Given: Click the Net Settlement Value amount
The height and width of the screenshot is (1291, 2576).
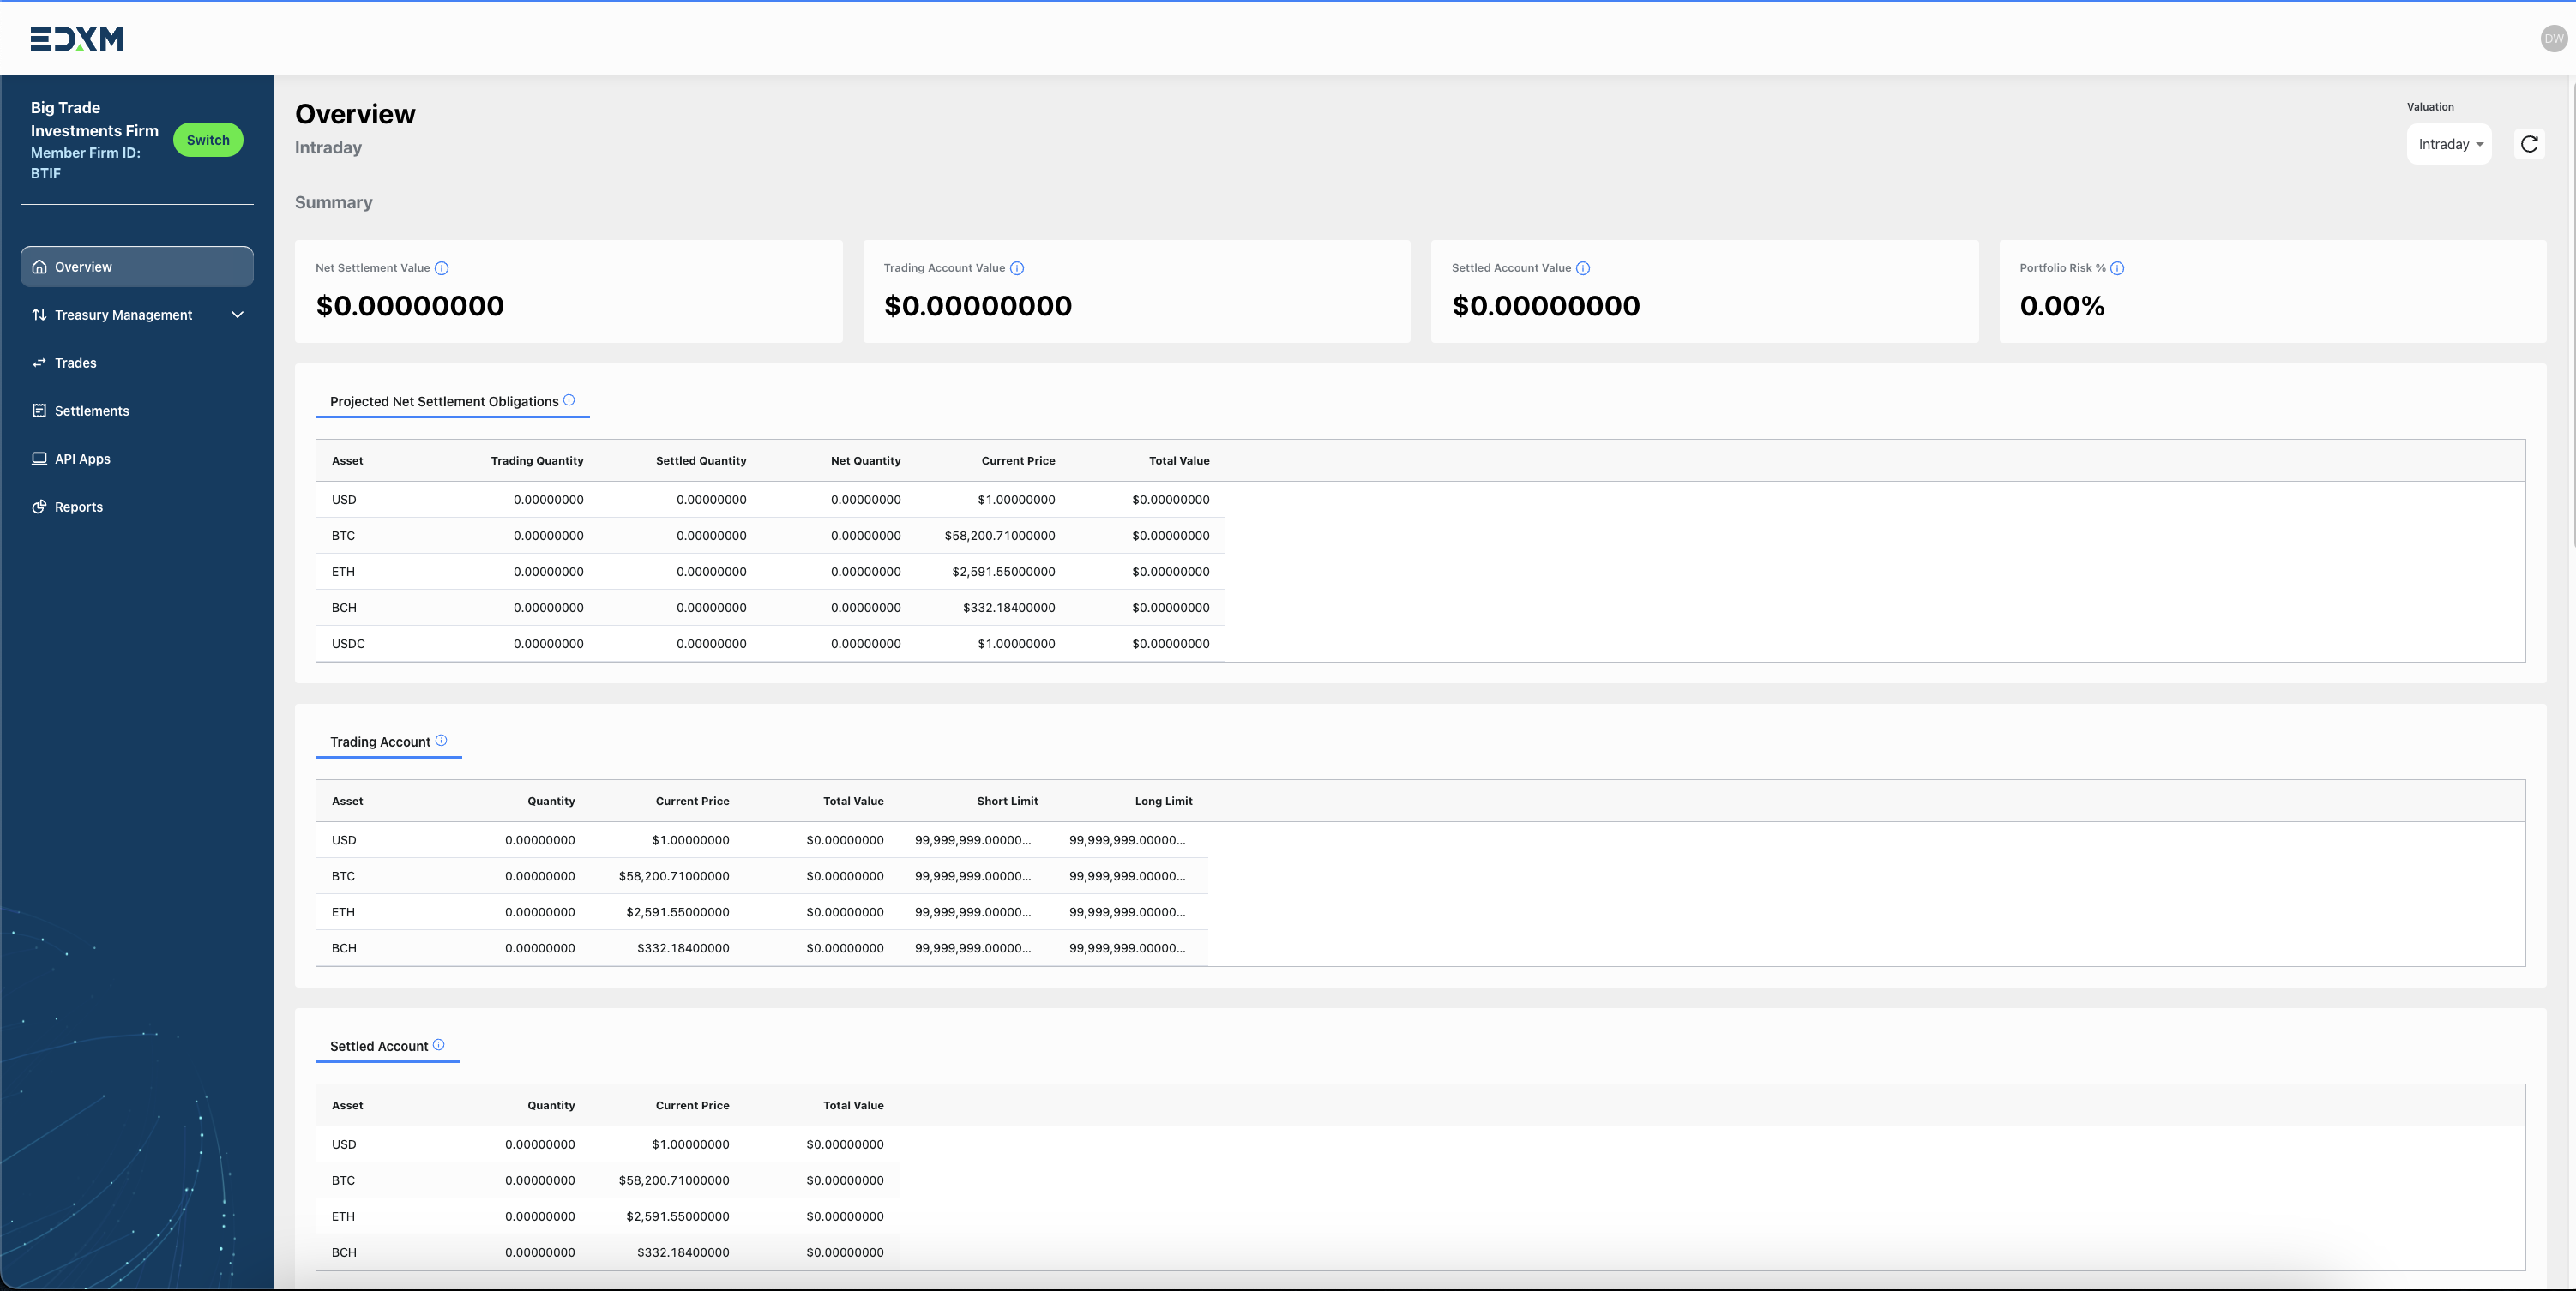Looking at the screenshot, I should pyautogui.click(x=410, y=306).
